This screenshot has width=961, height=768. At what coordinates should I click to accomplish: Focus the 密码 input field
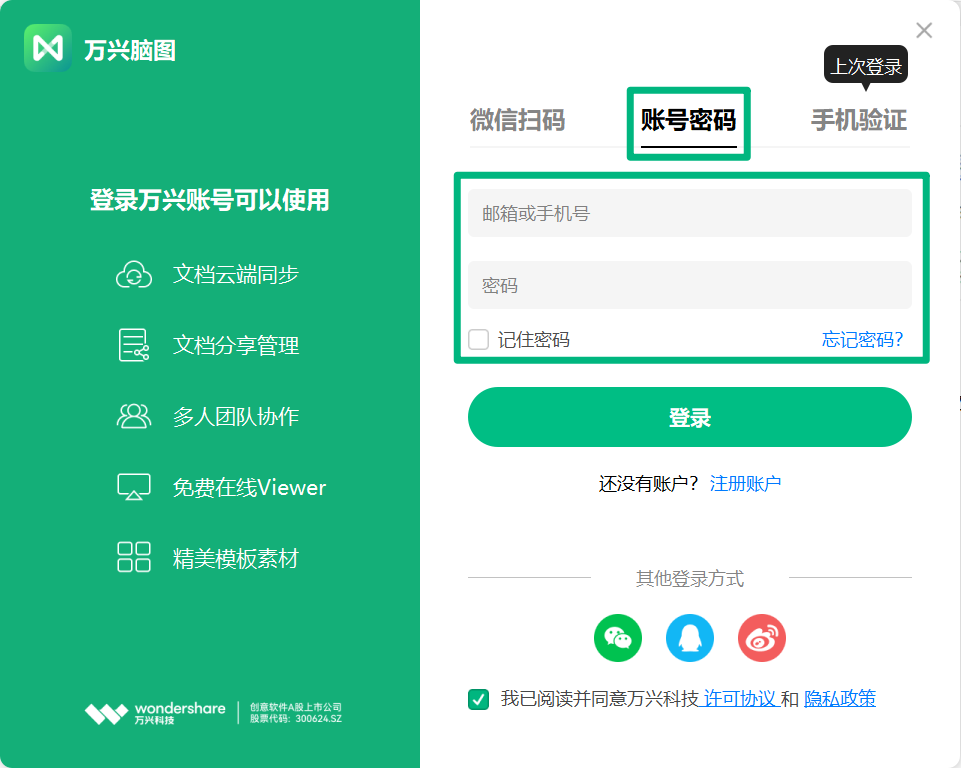(x=689, y=285)
